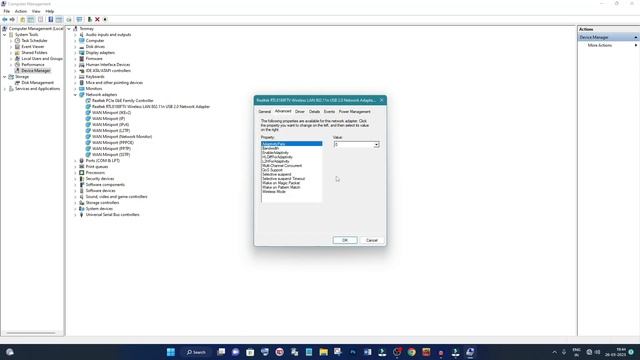Select the Realtek Wireless LAN 802.11n USB adapter
Screen dimensions: 640x360
pyautogui.click(x=151, y=107)
